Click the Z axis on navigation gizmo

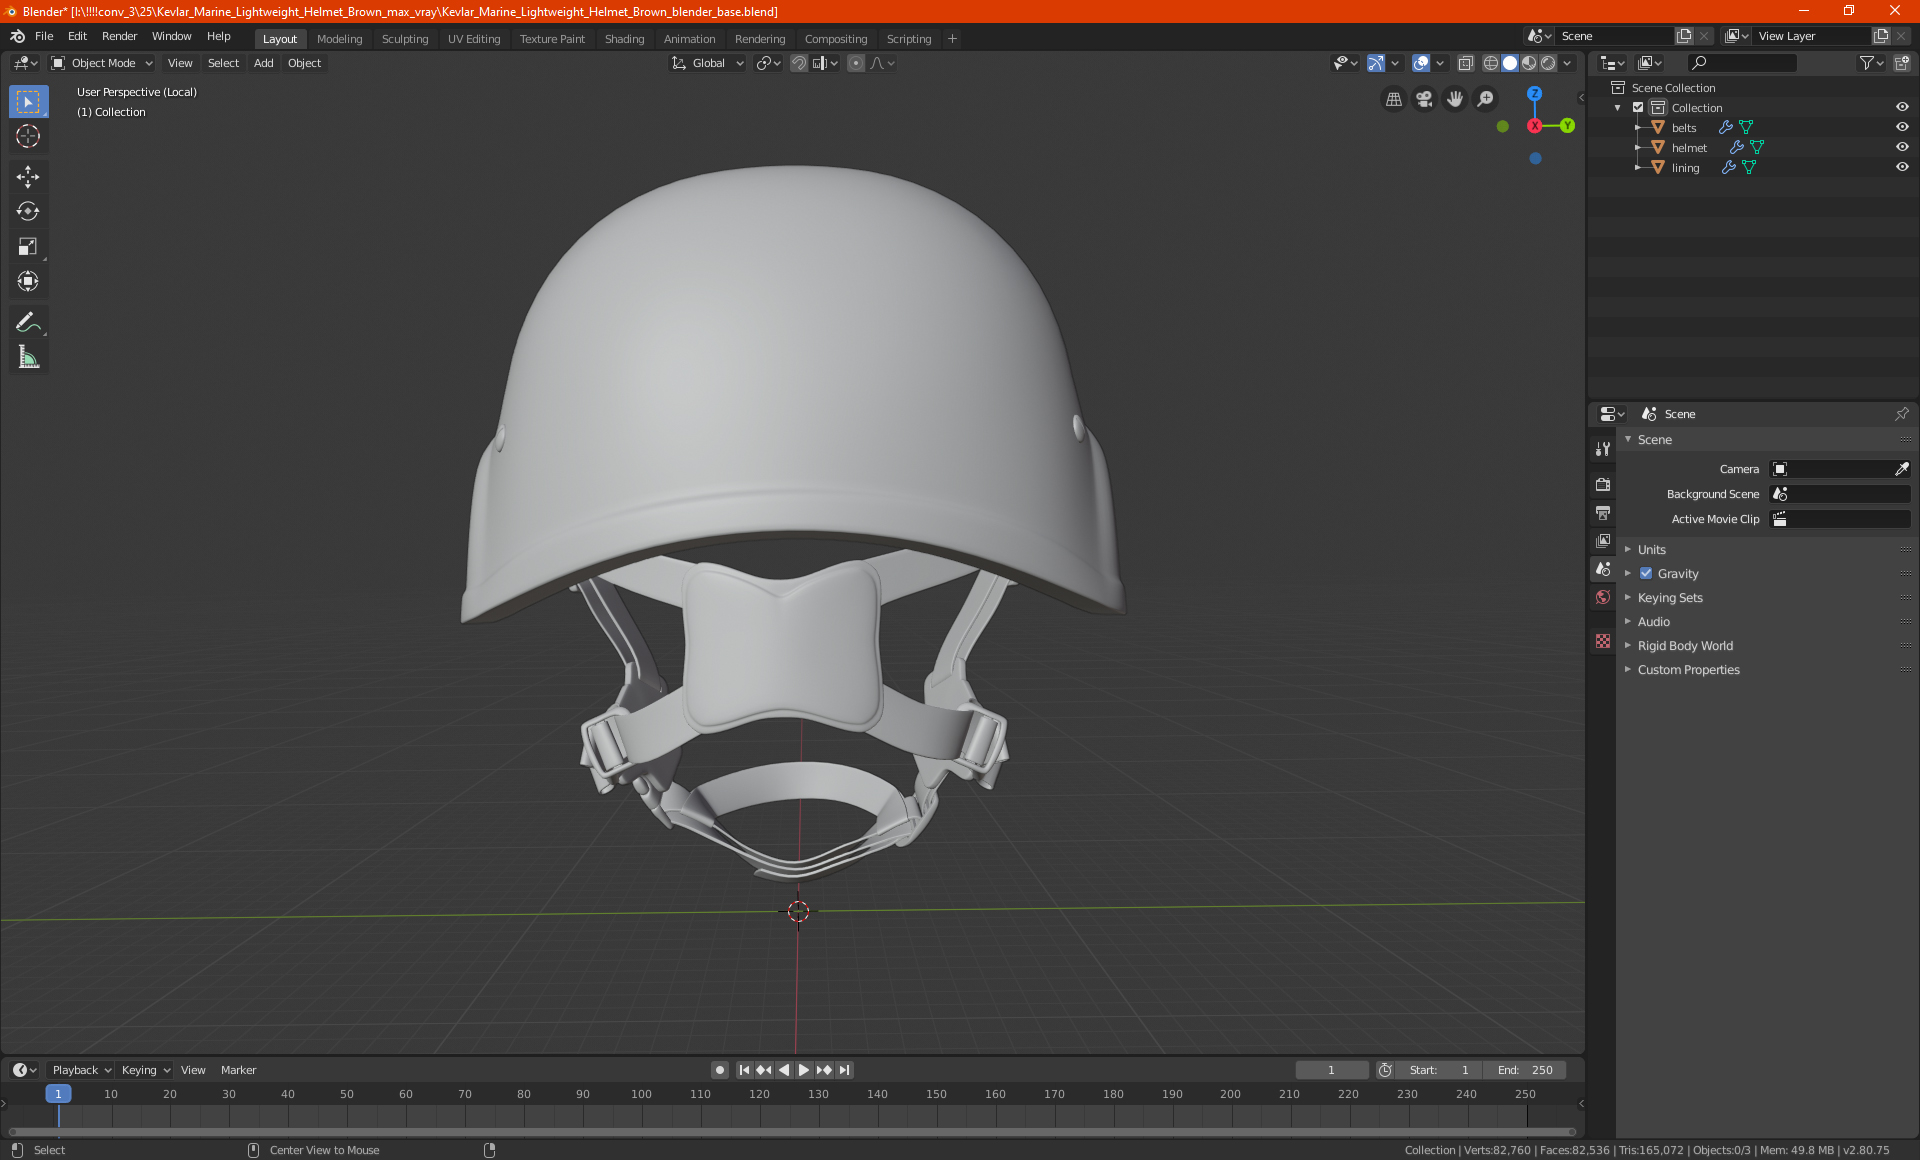(1534, 93)
